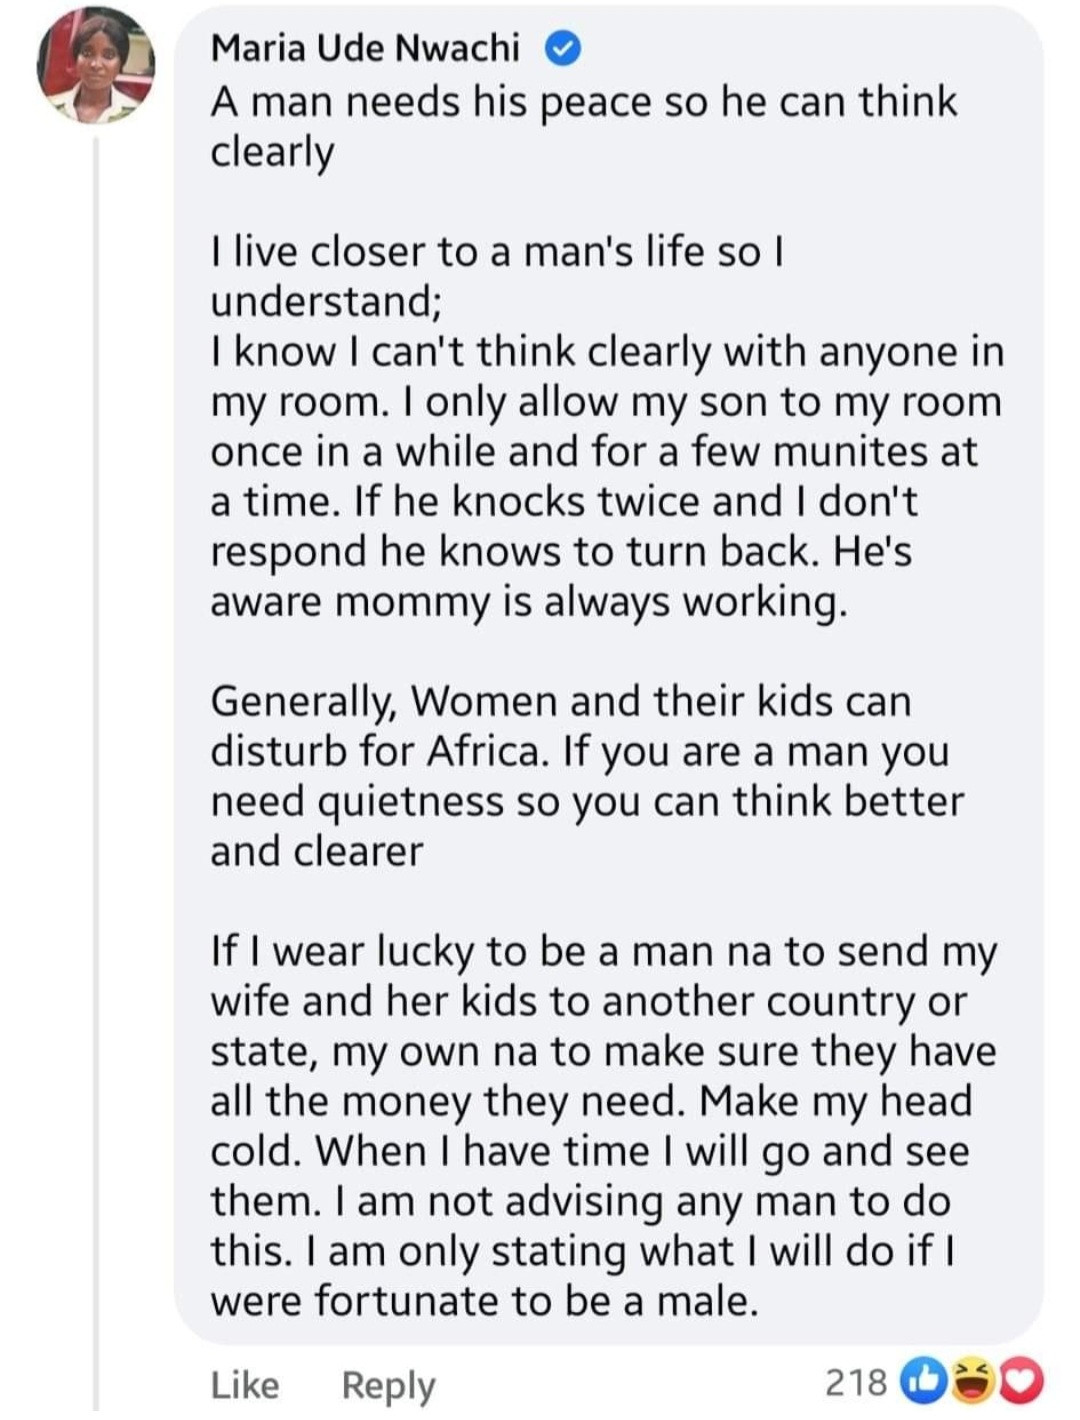Click the final line "were fortunate to be a male"
The image size is (1080, 1420).
click(484, 1302)
